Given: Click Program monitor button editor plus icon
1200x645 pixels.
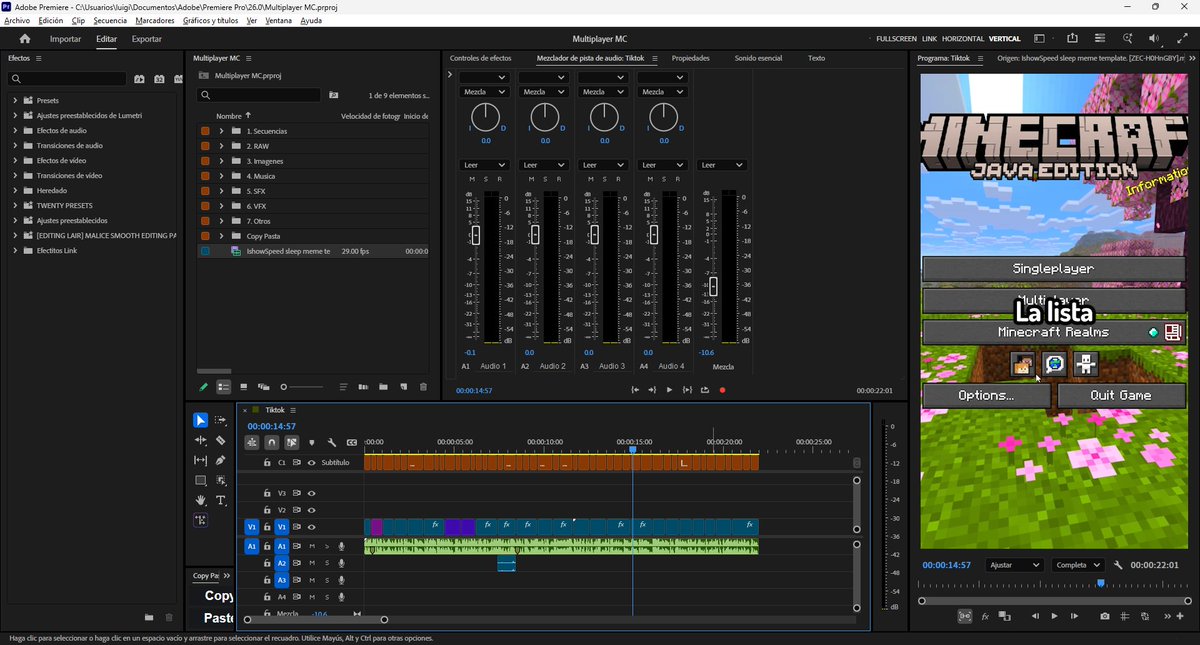Looking at the screenshot, I should pyautogui.click(x=1179, y=616).
